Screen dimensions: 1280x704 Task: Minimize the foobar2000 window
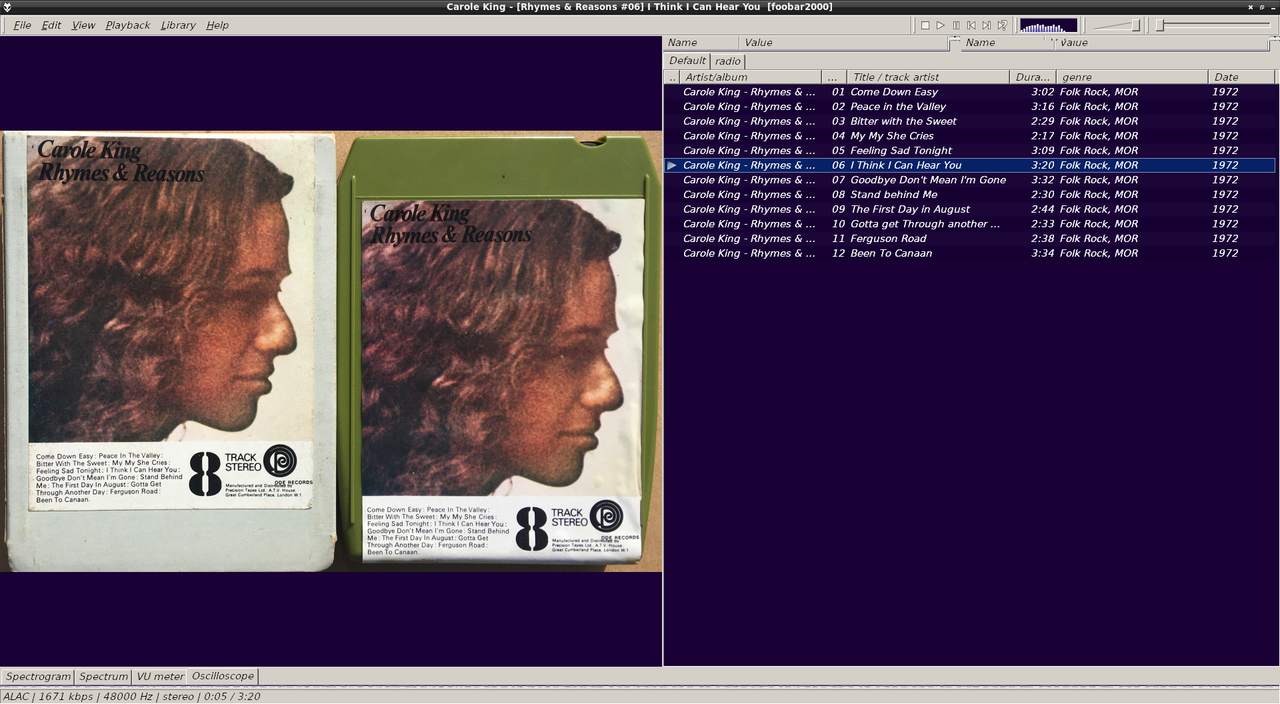point(1274,7)
